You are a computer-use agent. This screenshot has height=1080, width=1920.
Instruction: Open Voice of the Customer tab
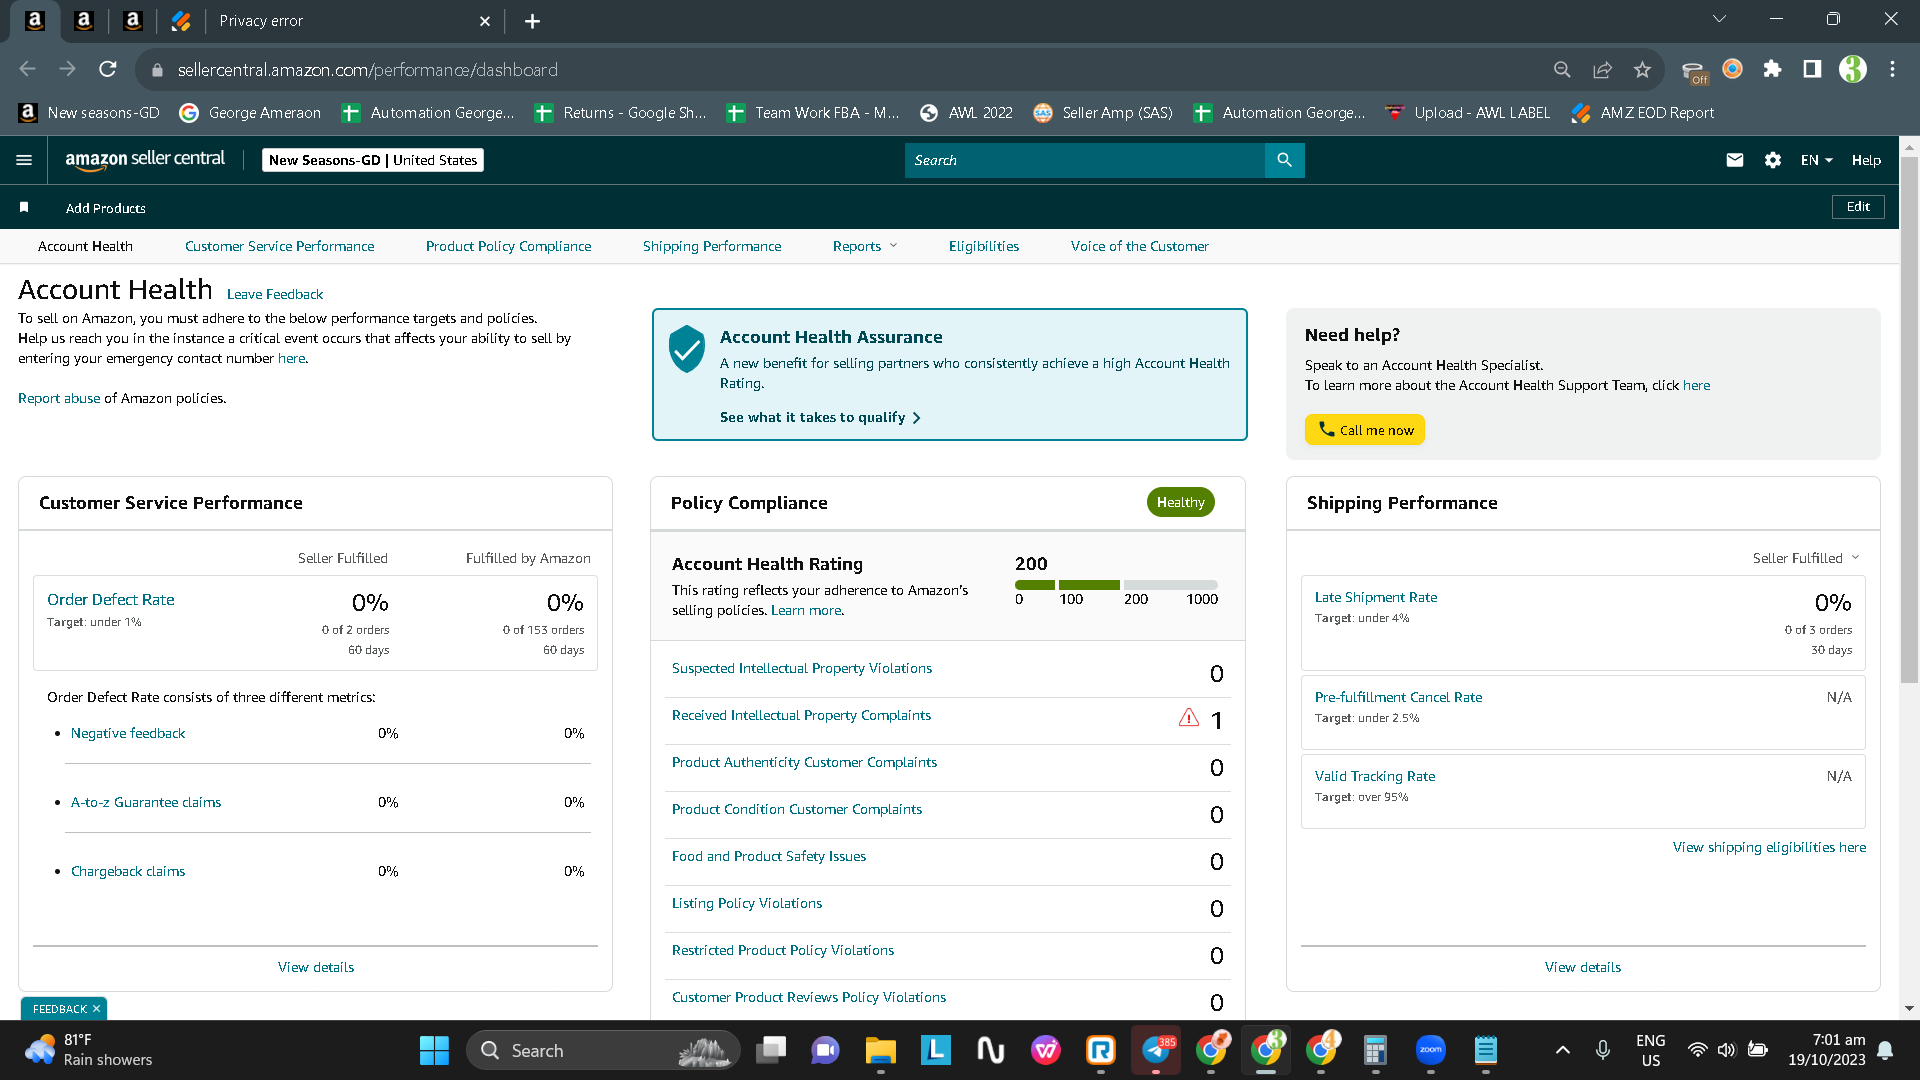(x=1139, y=246)
